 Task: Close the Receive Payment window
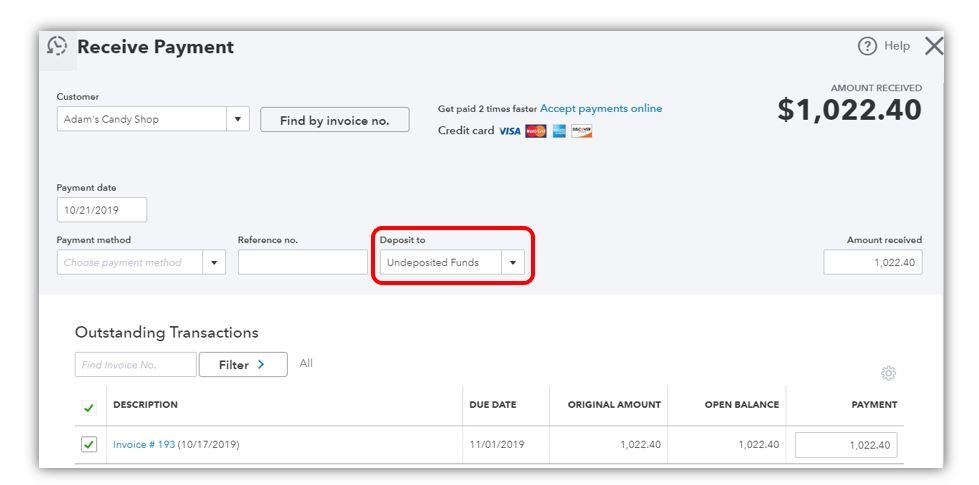(x=933, y=46)
